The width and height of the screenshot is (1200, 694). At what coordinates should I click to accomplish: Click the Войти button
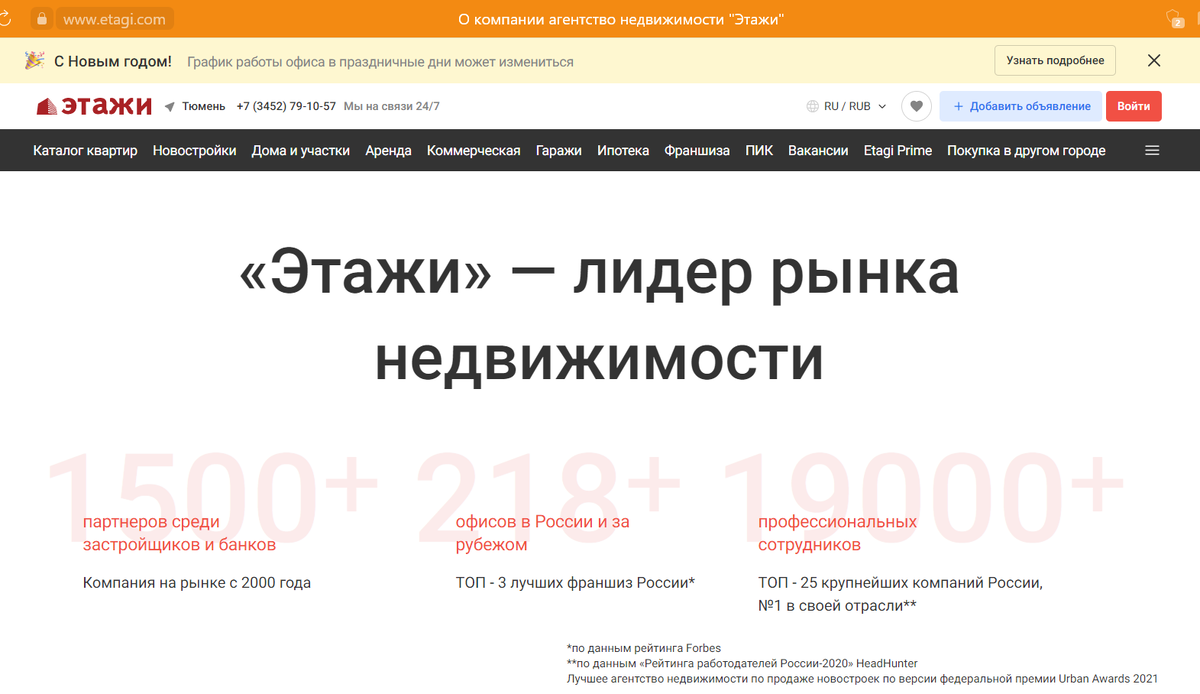click(1134, 106)
